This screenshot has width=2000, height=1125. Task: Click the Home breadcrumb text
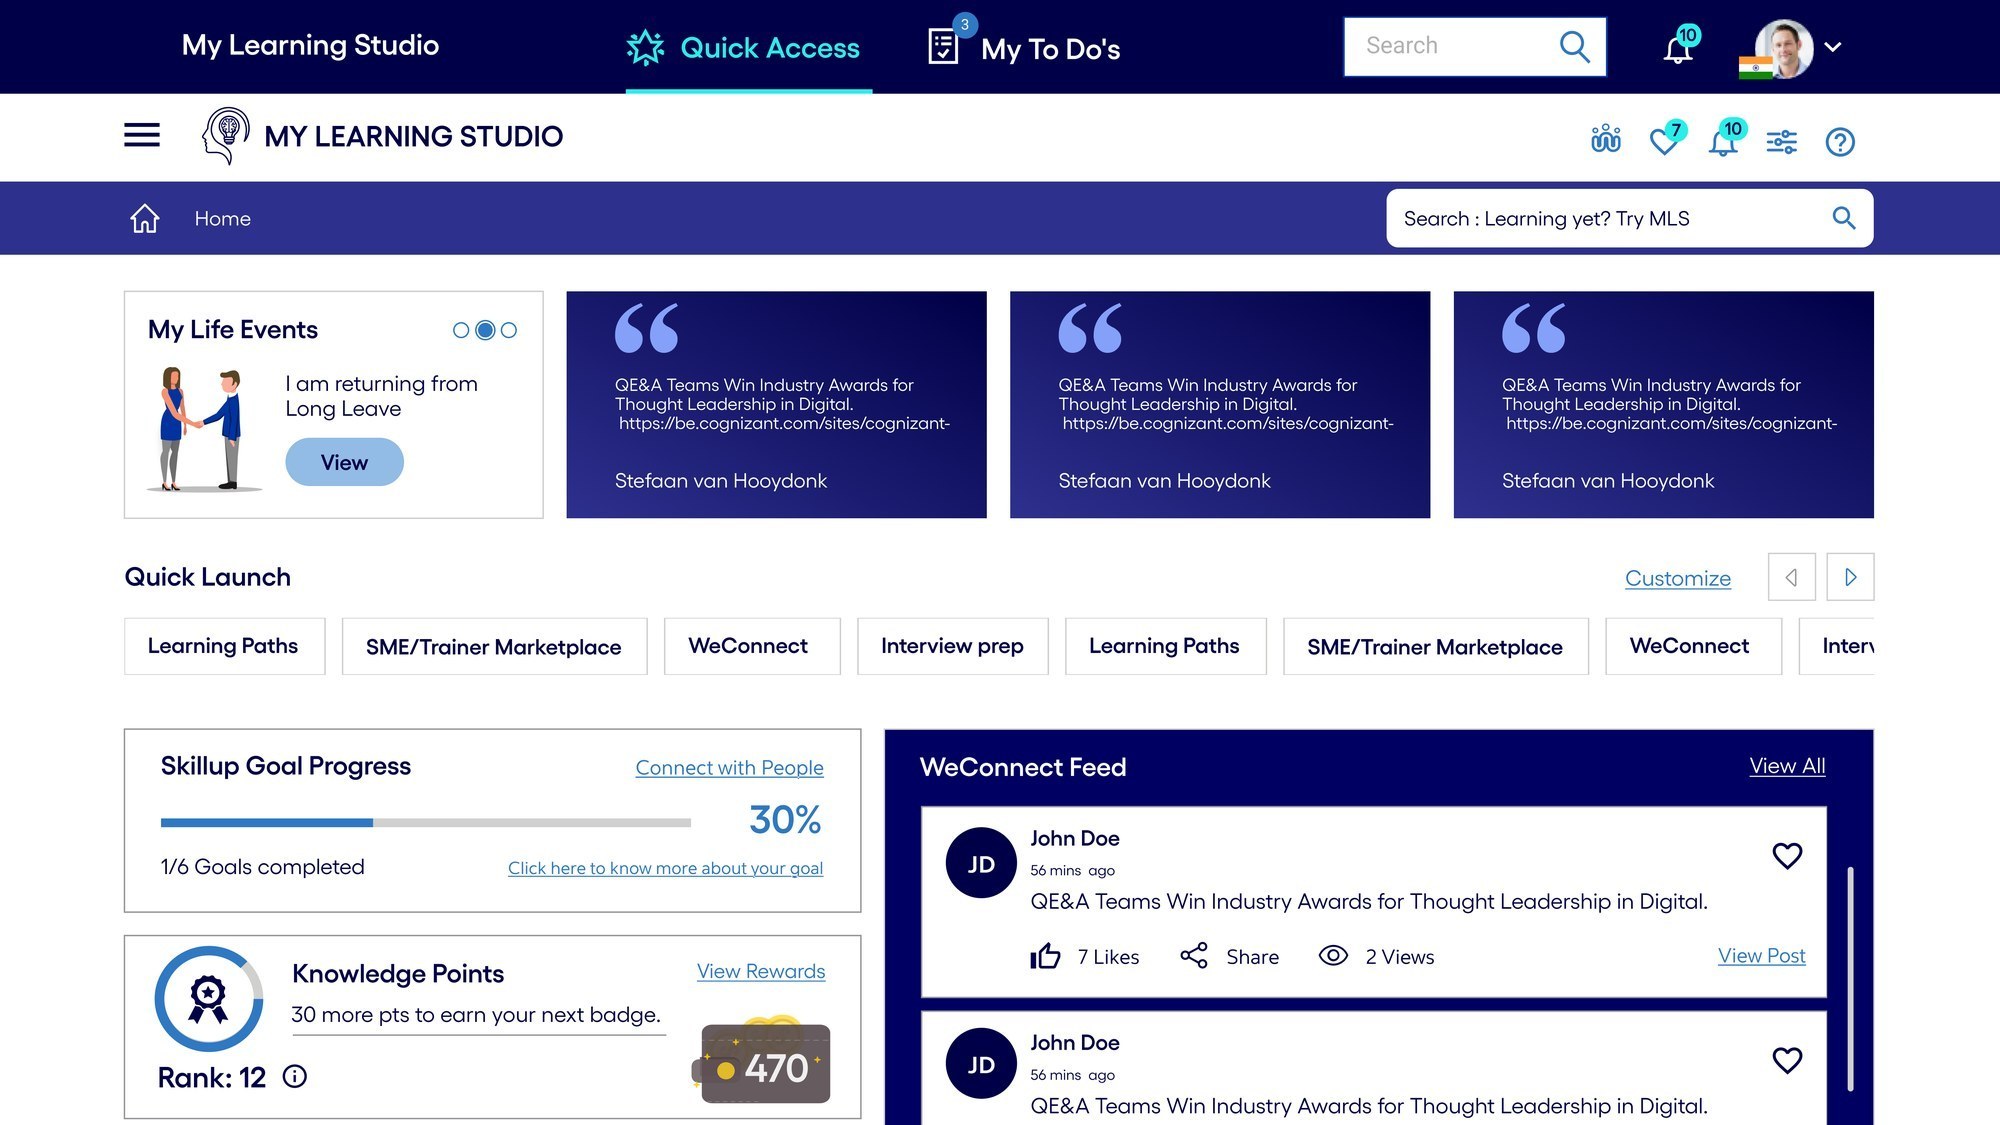point(222,218)
